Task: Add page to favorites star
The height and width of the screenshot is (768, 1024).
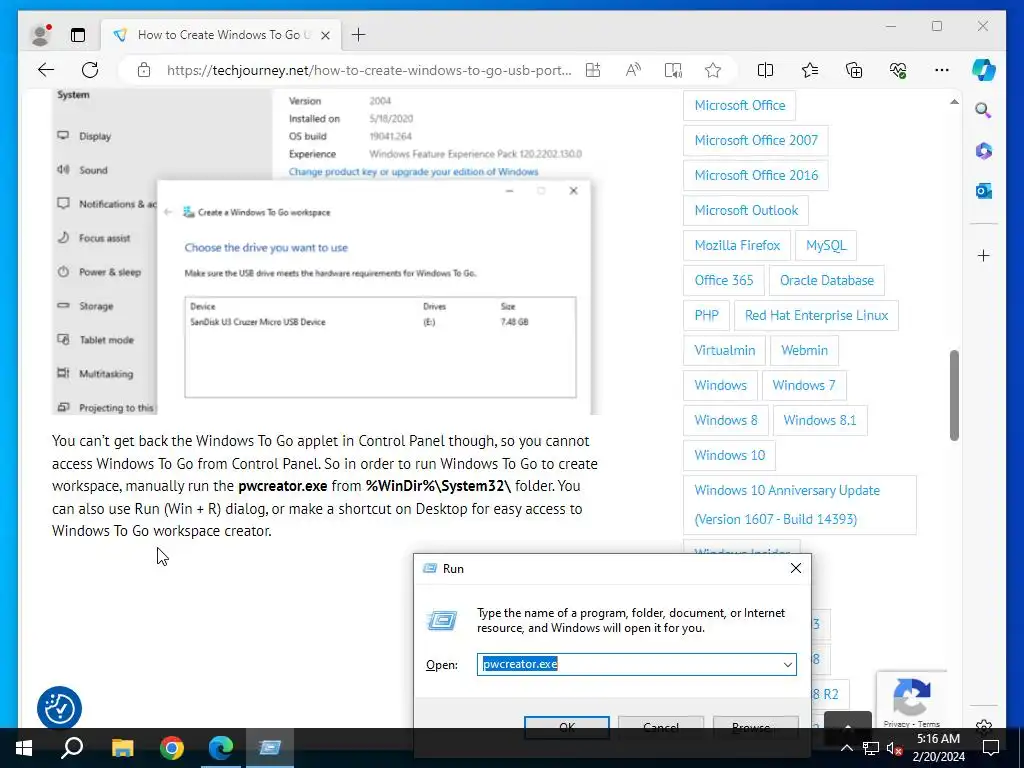Action: click(712, 70)
